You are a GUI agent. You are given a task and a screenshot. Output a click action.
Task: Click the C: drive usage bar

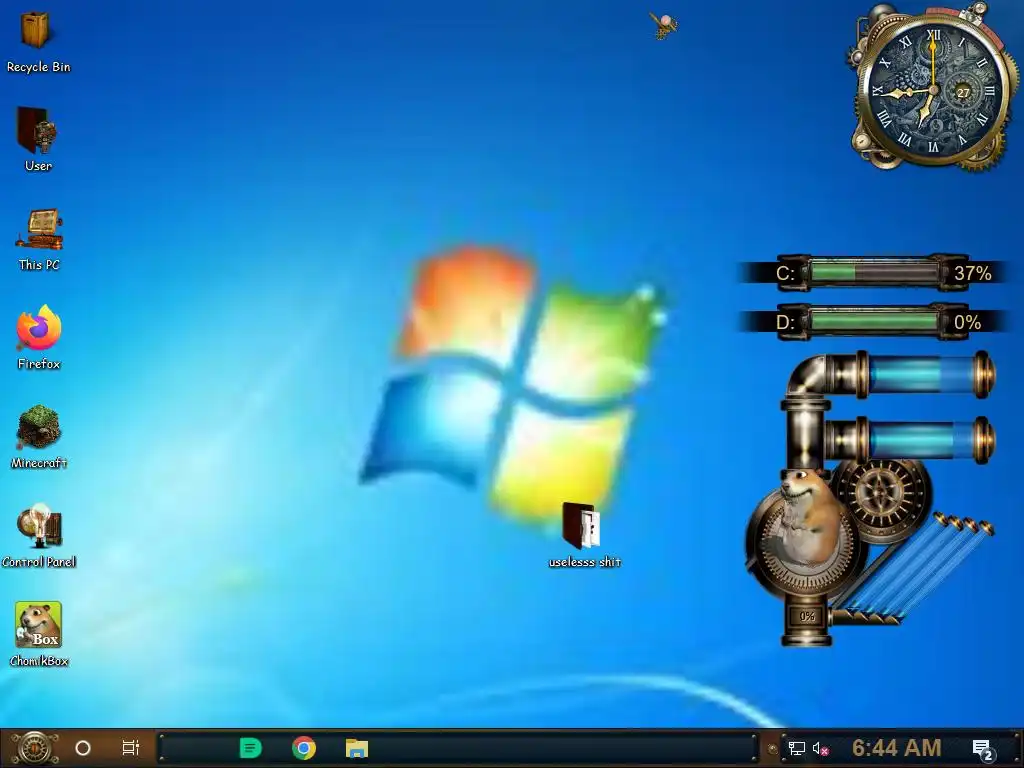tap(874, 272)
